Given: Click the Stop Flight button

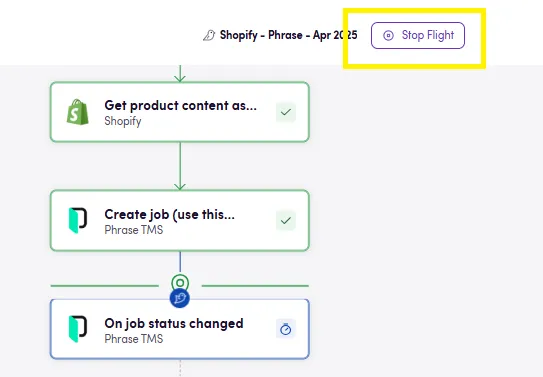Looking at the screenshot, I should click(x=418, y=35).
